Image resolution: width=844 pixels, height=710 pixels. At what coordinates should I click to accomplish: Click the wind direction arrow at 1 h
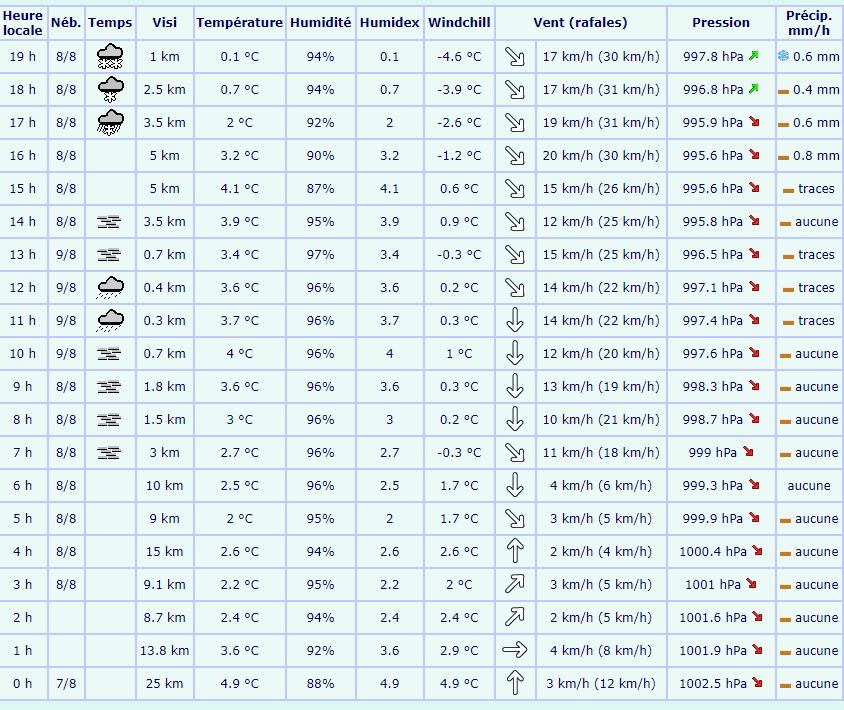[x=514, y=651]
